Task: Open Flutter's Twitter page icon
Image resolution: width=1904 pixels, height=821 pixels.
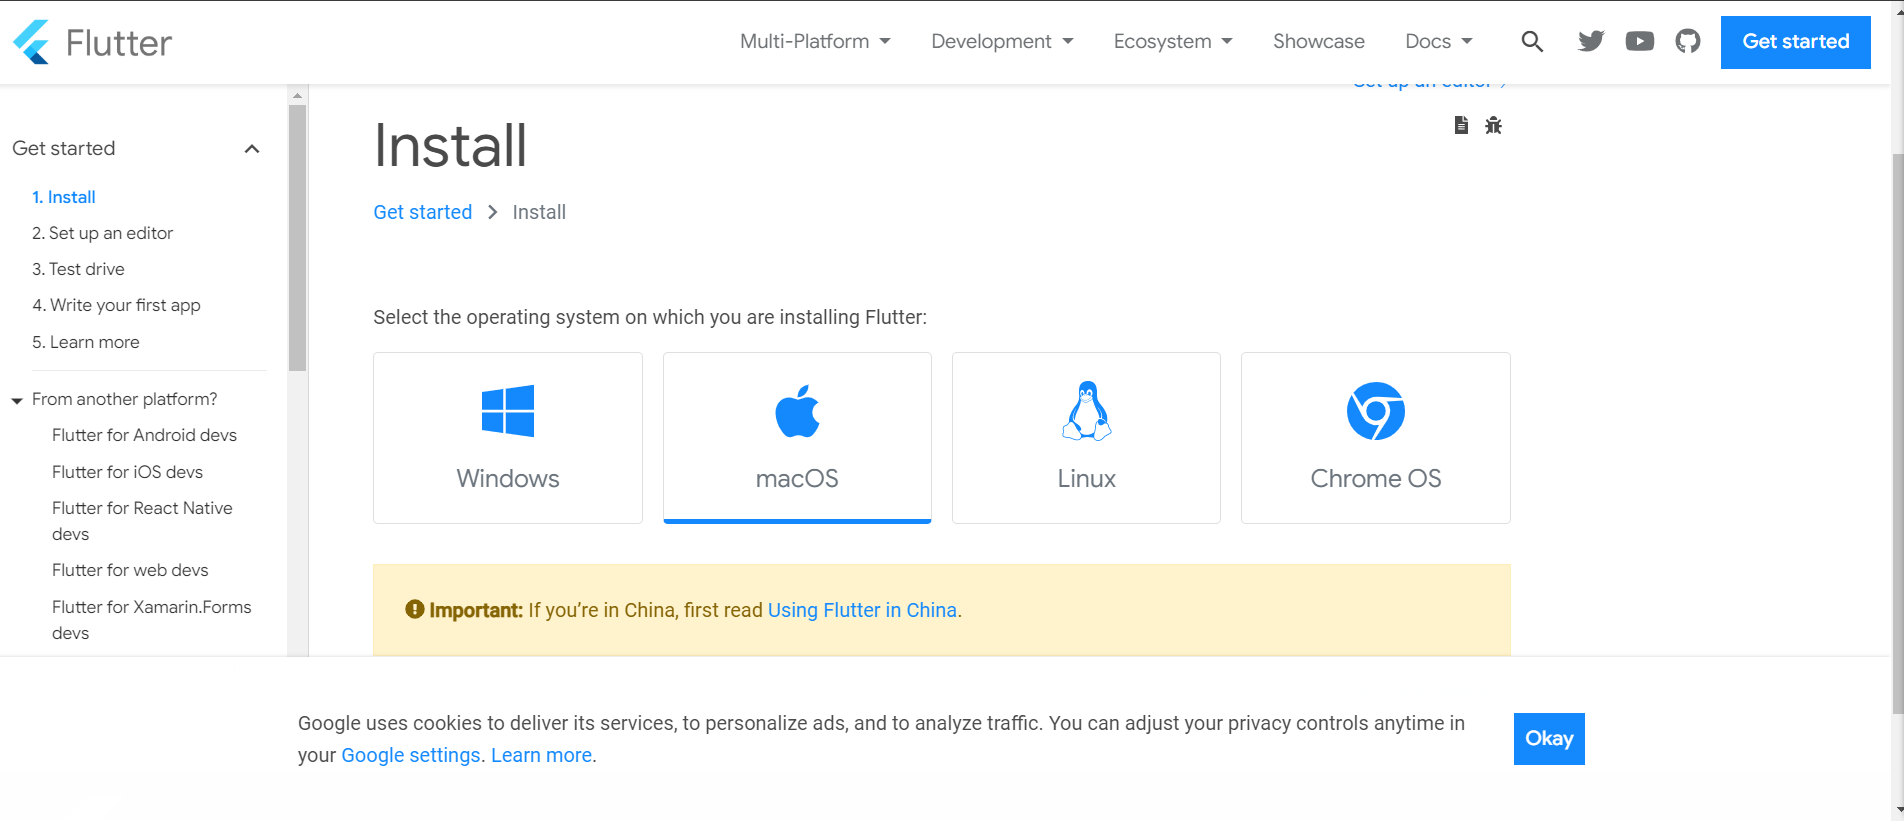Action: click(x=1591, y=41)
